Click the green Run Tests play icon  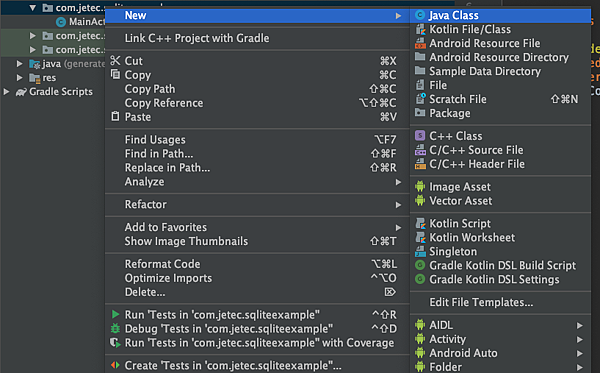tap(115, 314)
